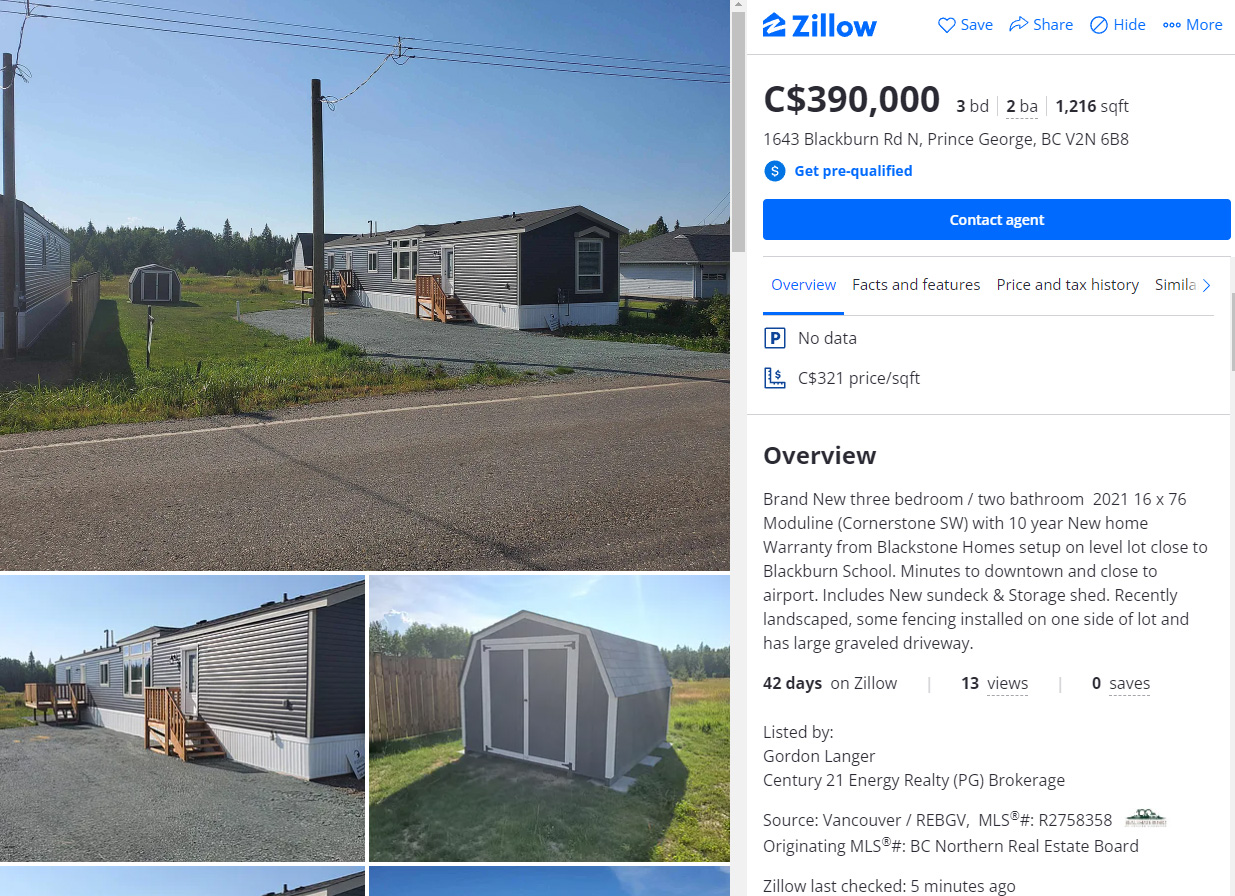This screenshot has width=1235, height=896.
Task: Share this listing
Action: pos(1041,25)
